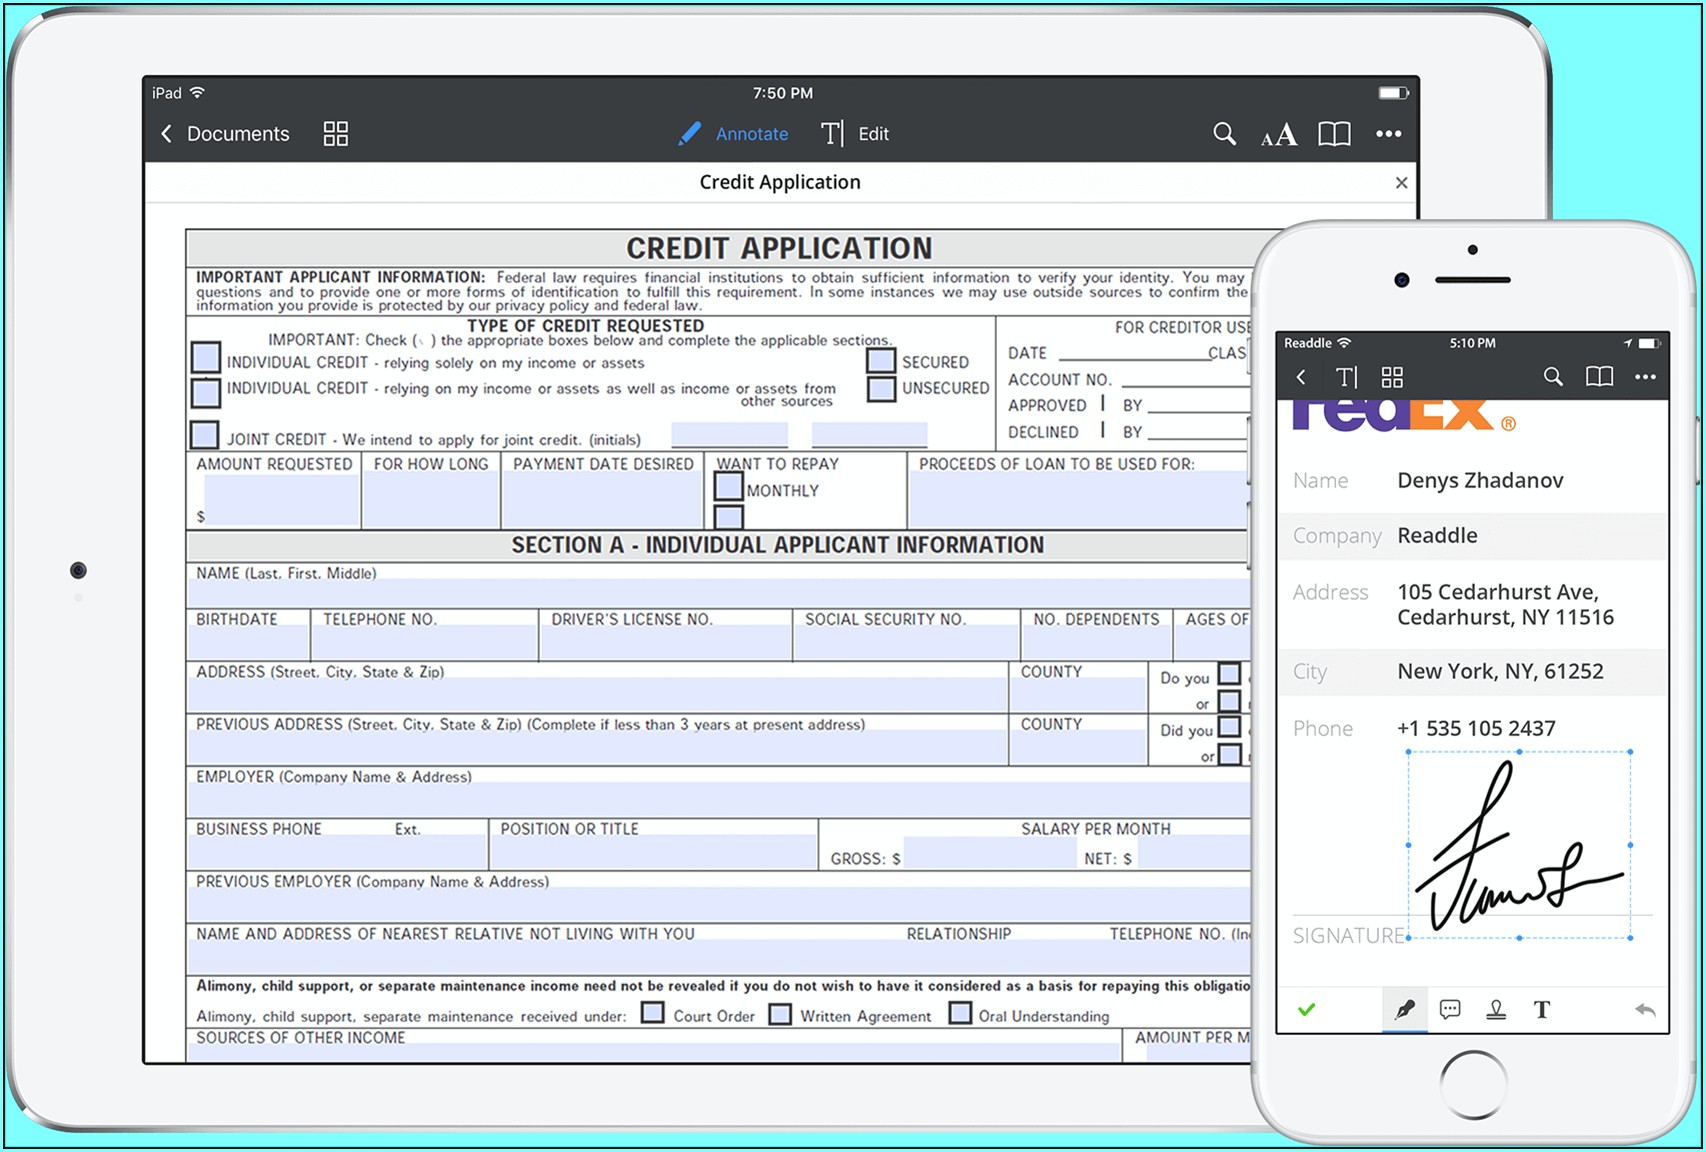Screen dimensions: 1706x1152
Task: Select the stamp tool on iPhone
Action: click(x=1496, y=1010)
